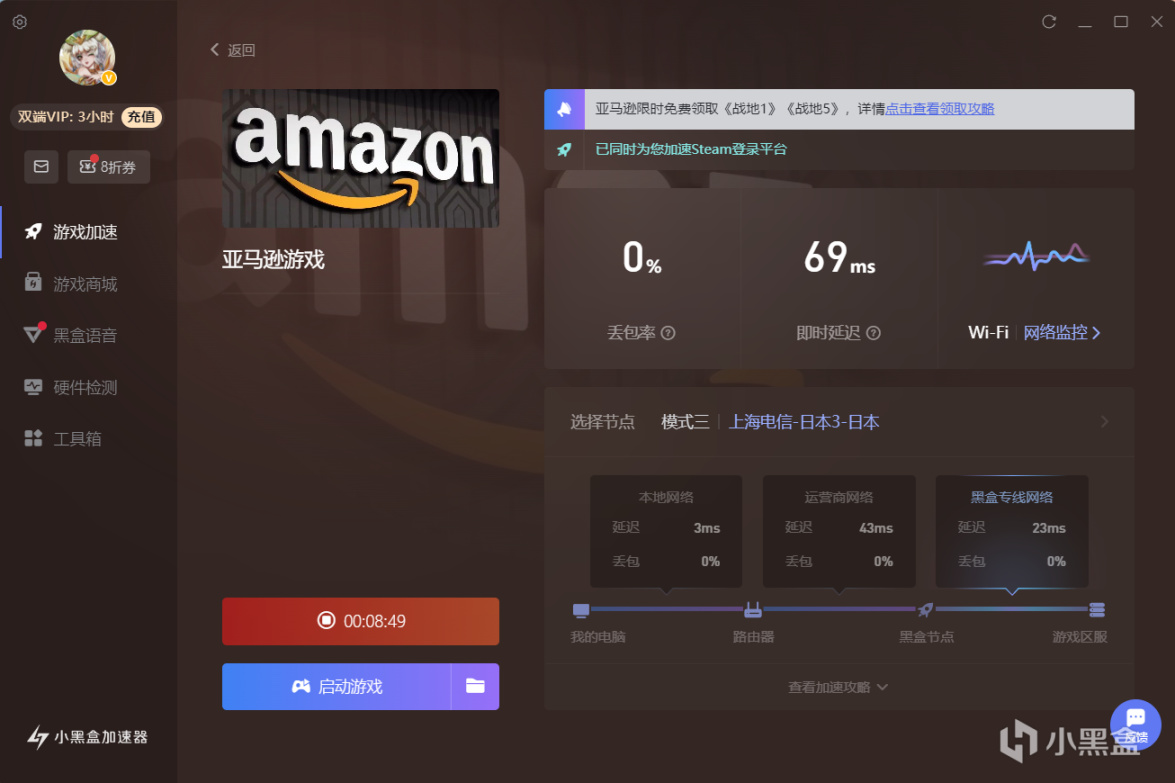
Task: Click 23ms latency in 黑盒专线网络
Action: coord(1049,528)
